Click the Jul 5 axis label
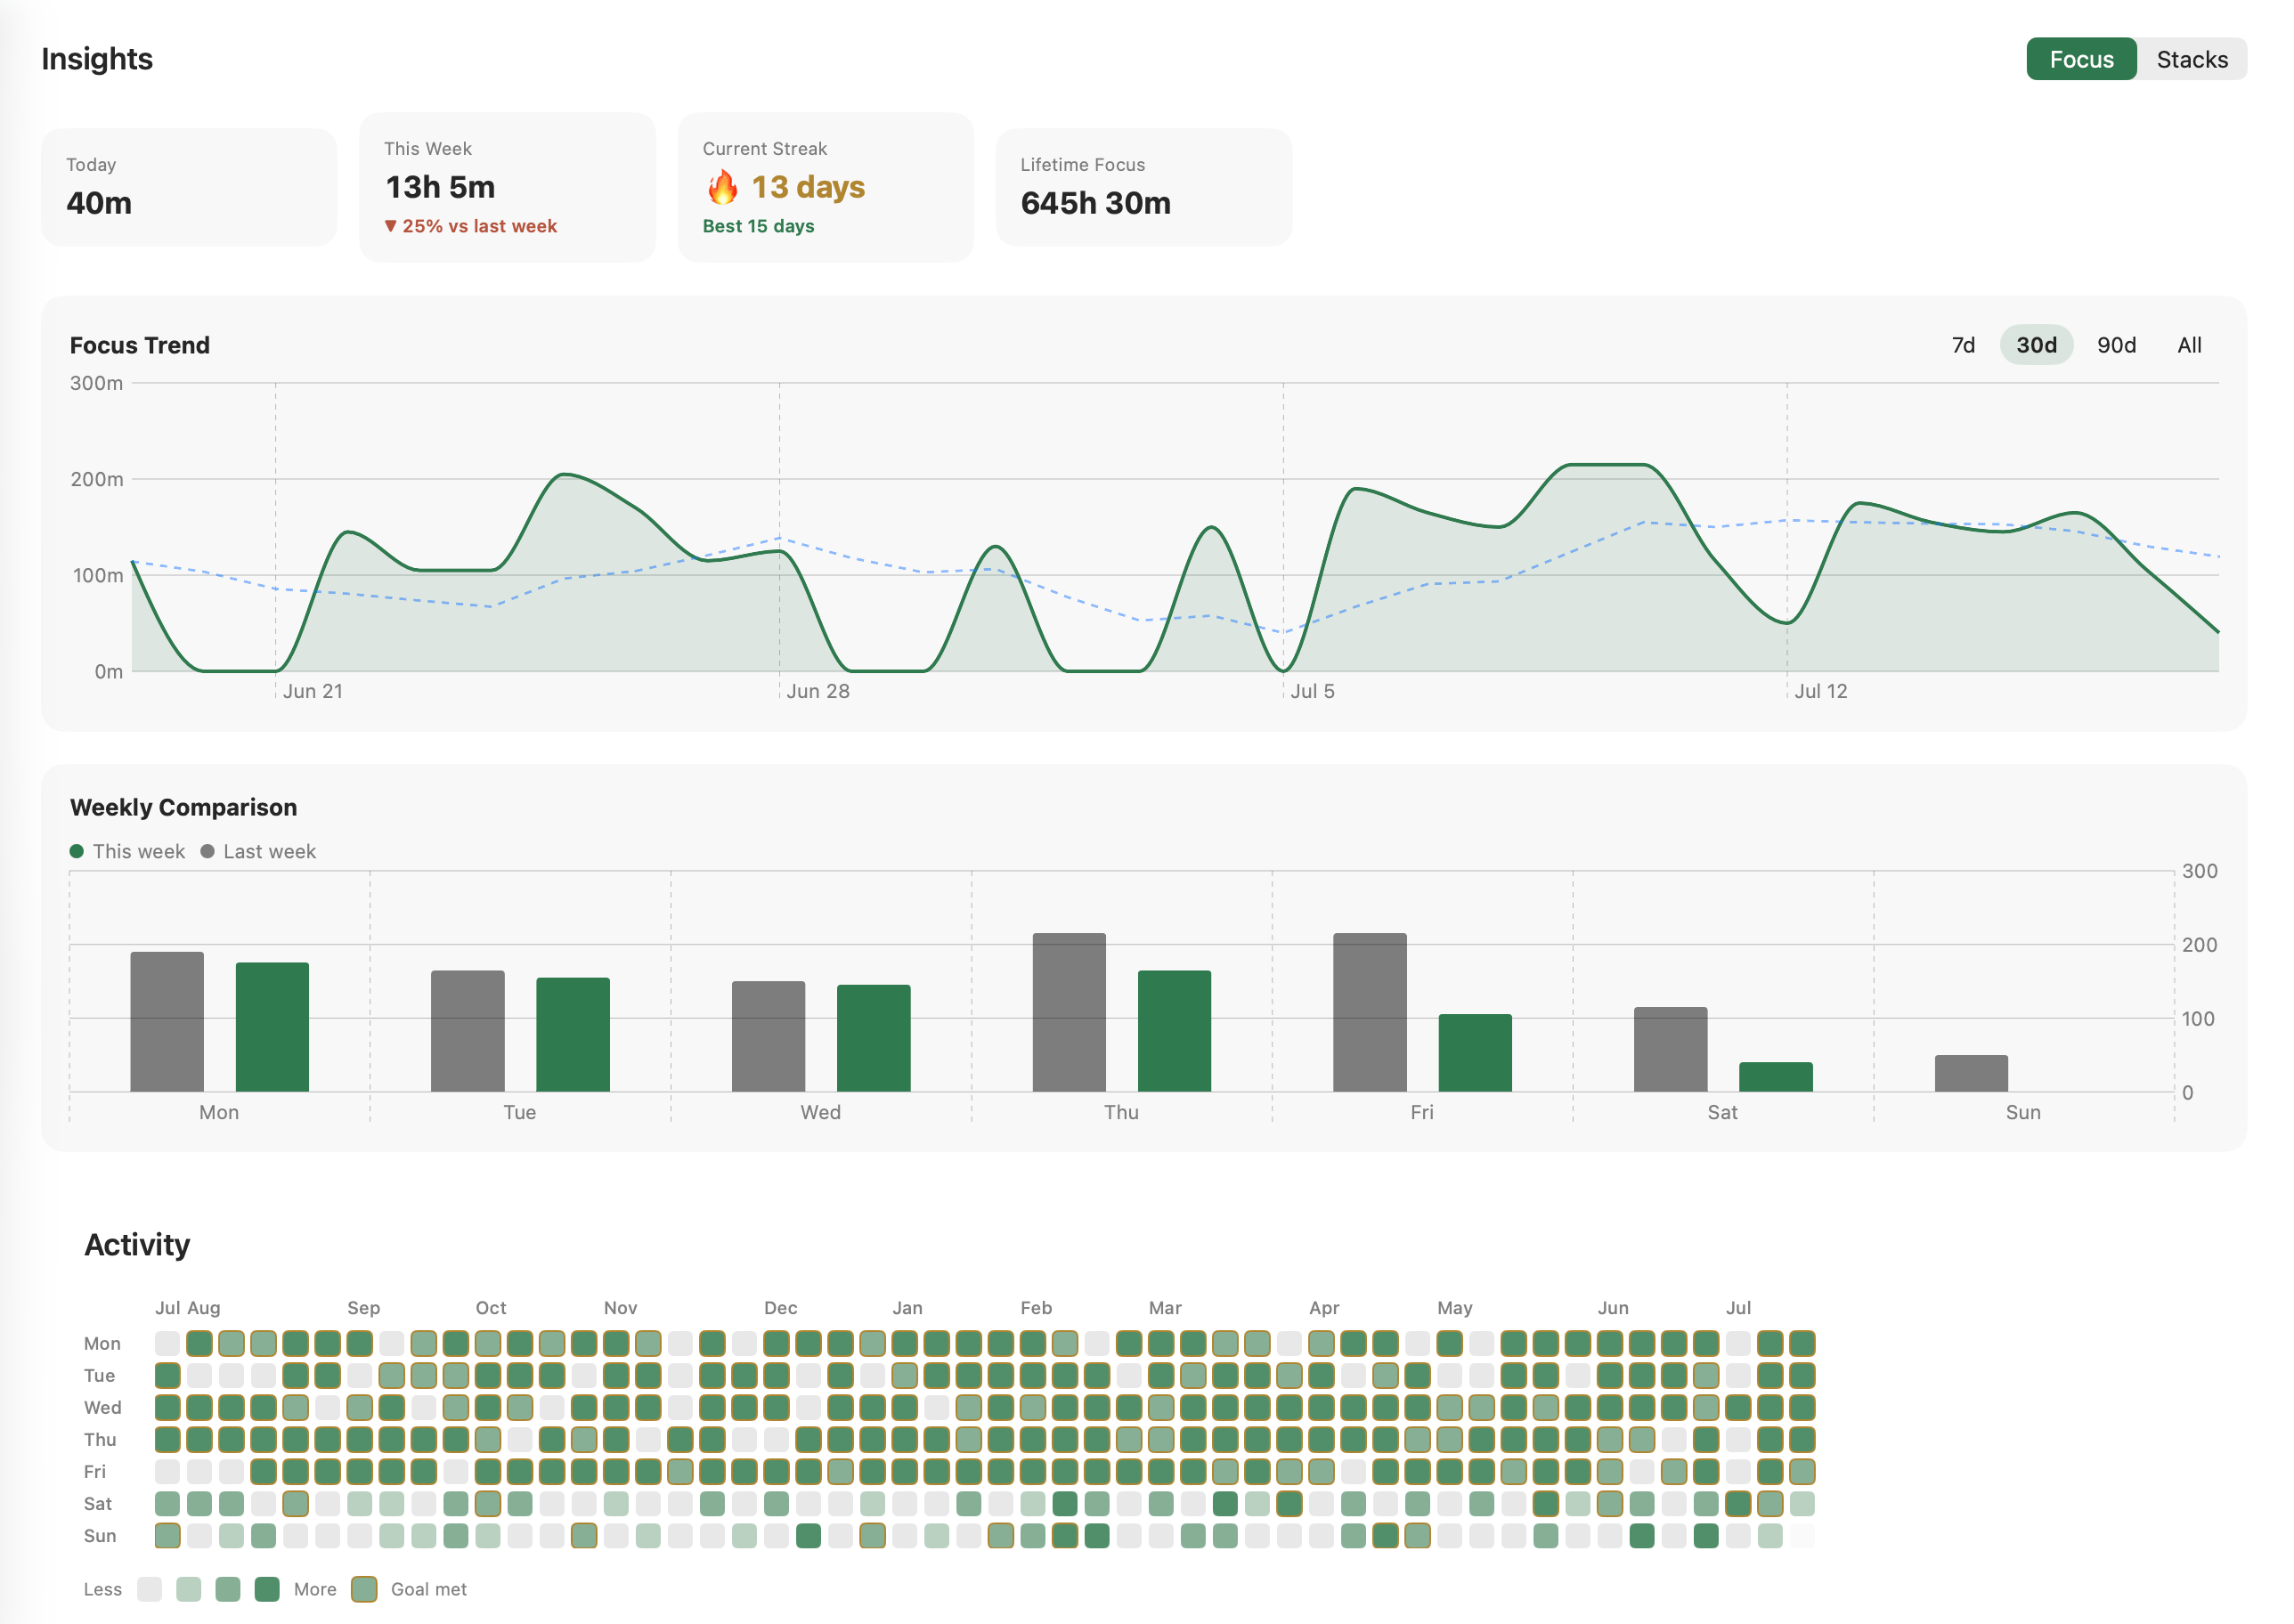Viewport: 2294px width, 1624px height. pos(1312,691)
